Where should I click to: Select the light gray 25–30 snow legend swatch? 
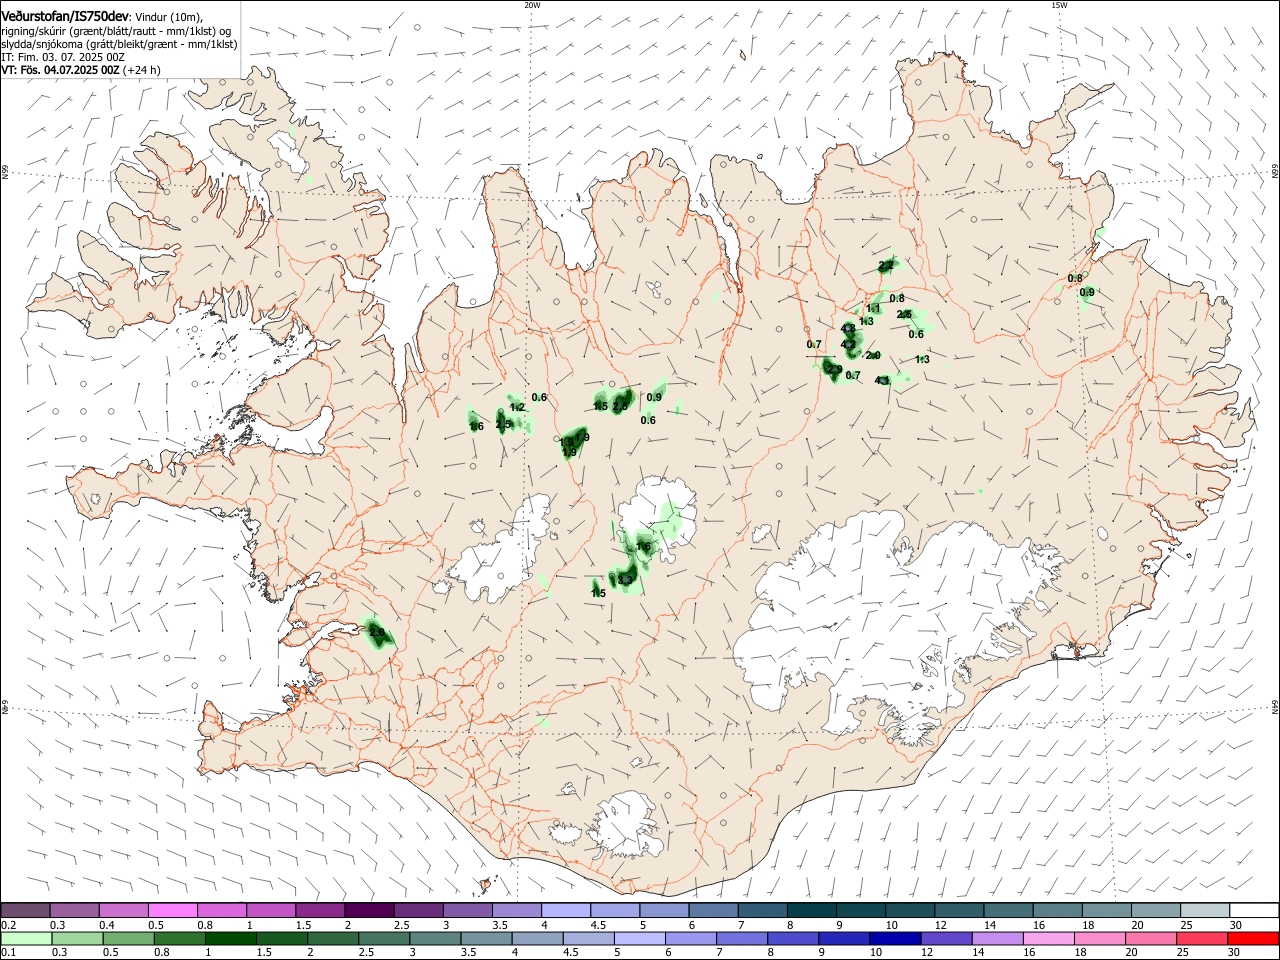(1205, 910)
